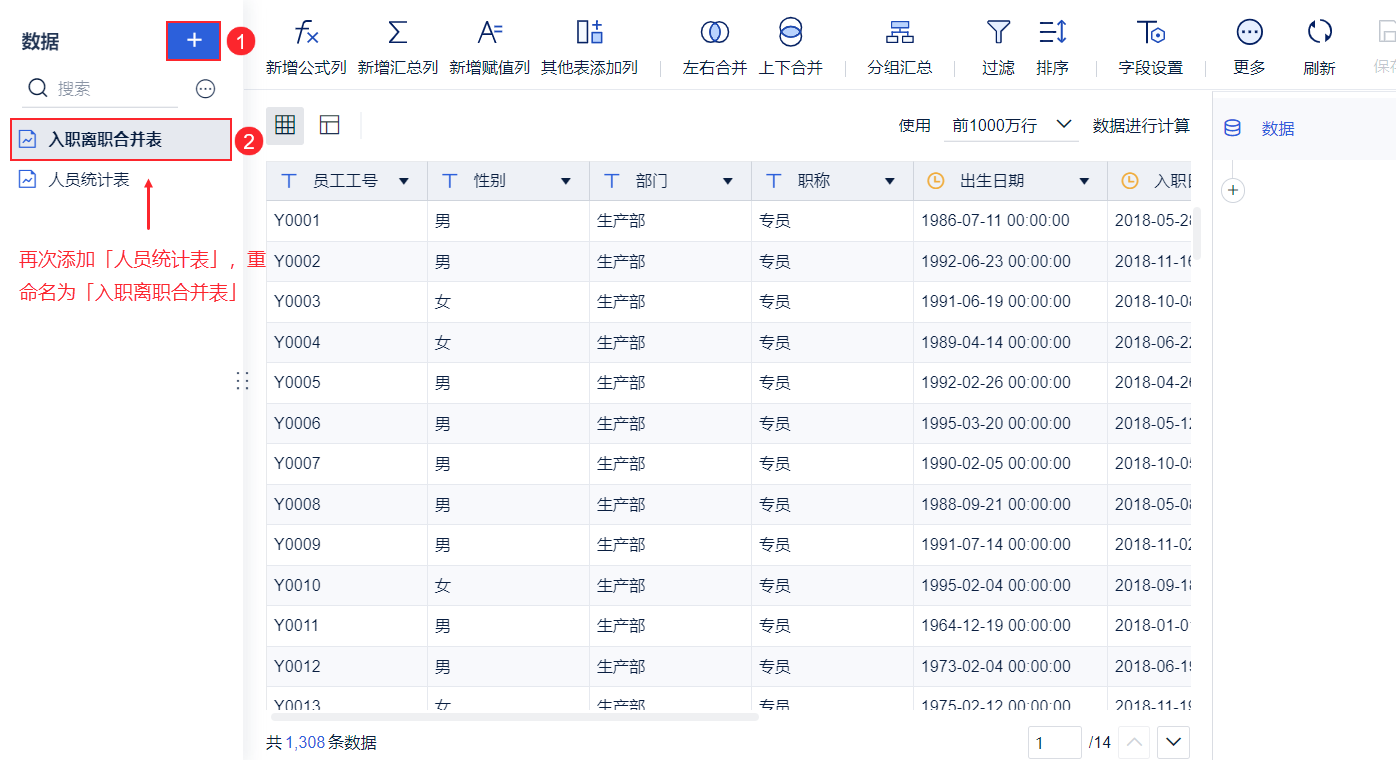Click the magnifier search icon

[38, 88]
